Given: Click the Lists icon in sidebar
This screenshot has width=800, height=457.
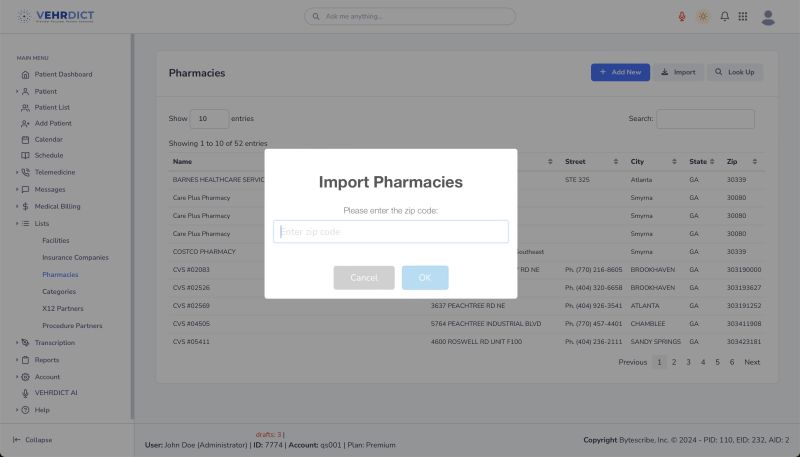Looking at the screenshot, I should [x=26, y=223].
